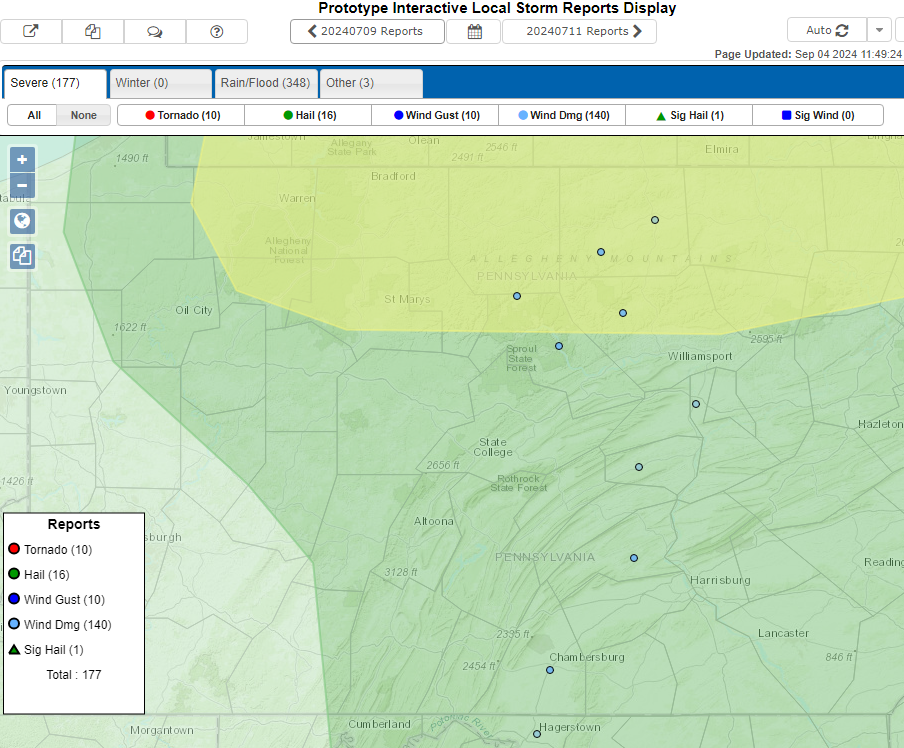904x748 pixels.
Task: Click the globe icon on the map
Action: [x=22, y=221]
